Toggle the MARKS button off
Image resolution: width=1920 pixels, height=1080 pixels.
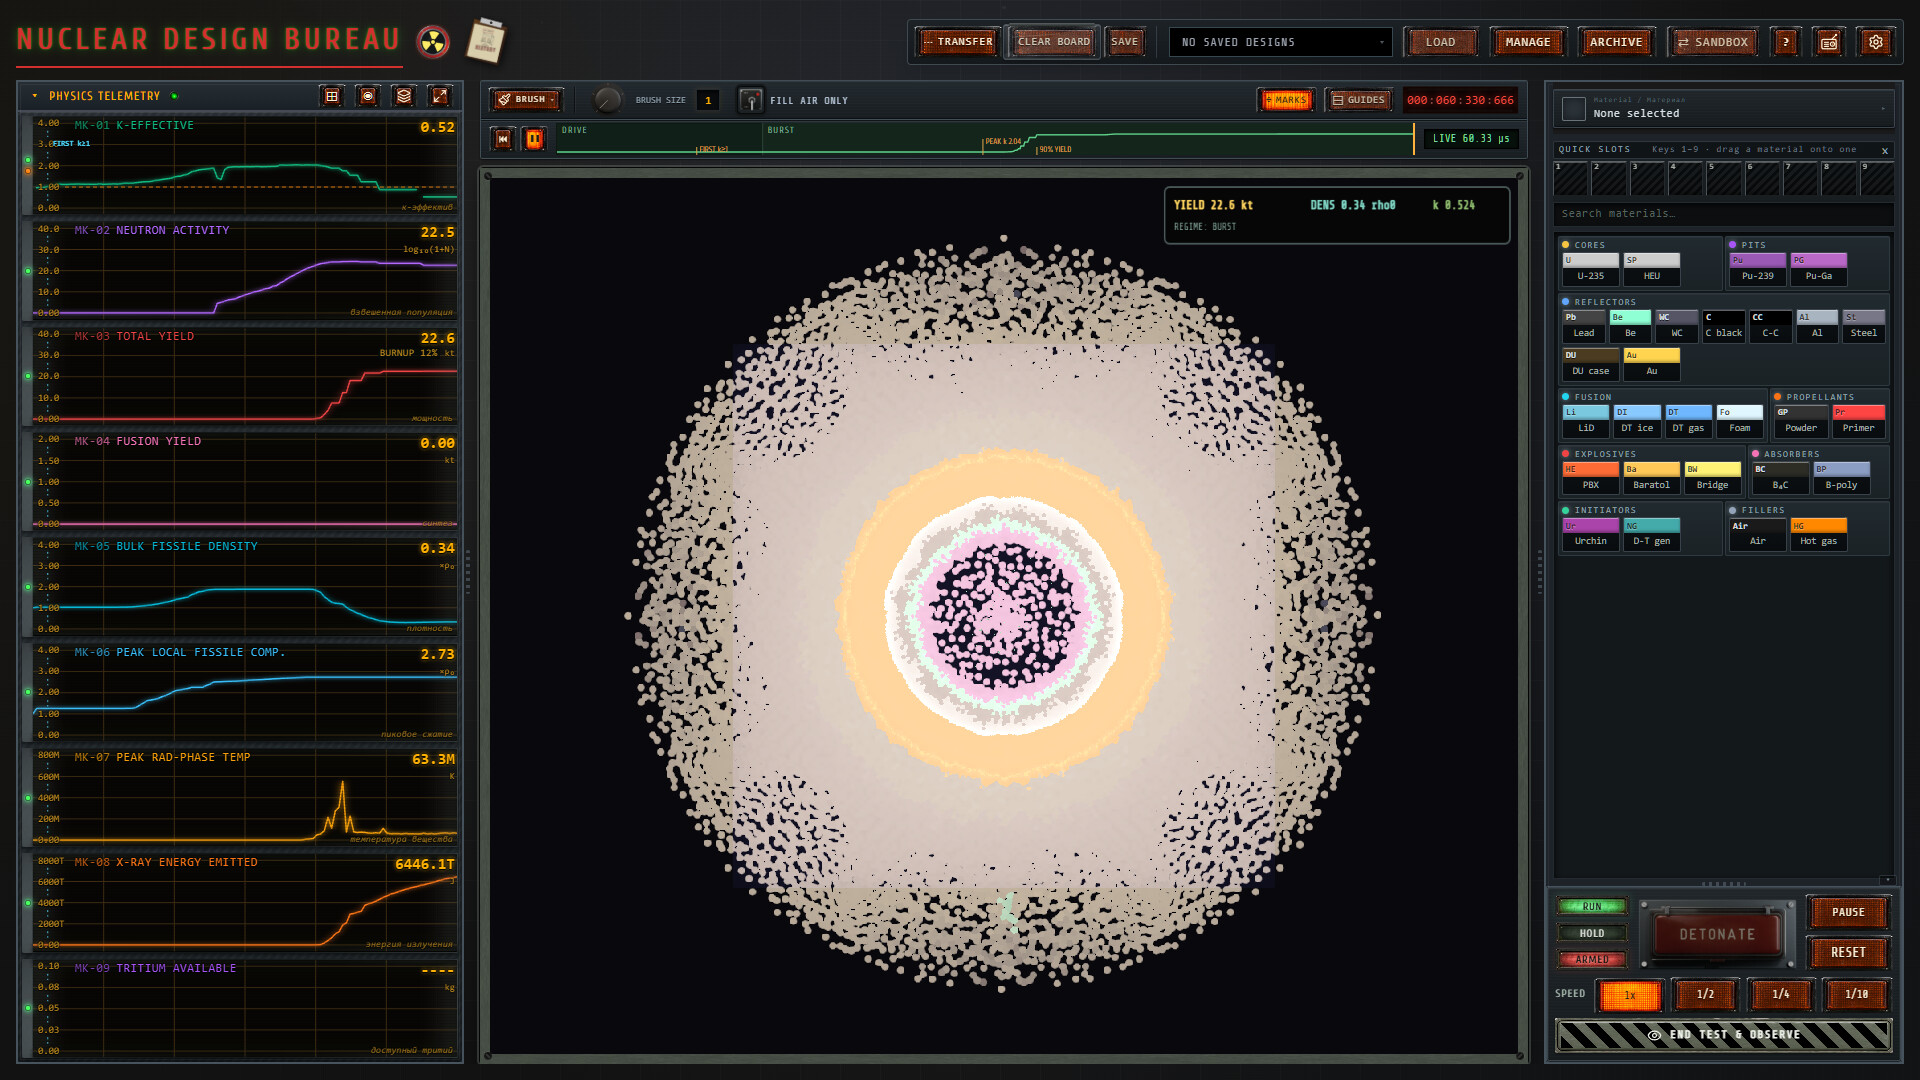pos(1287,100)
